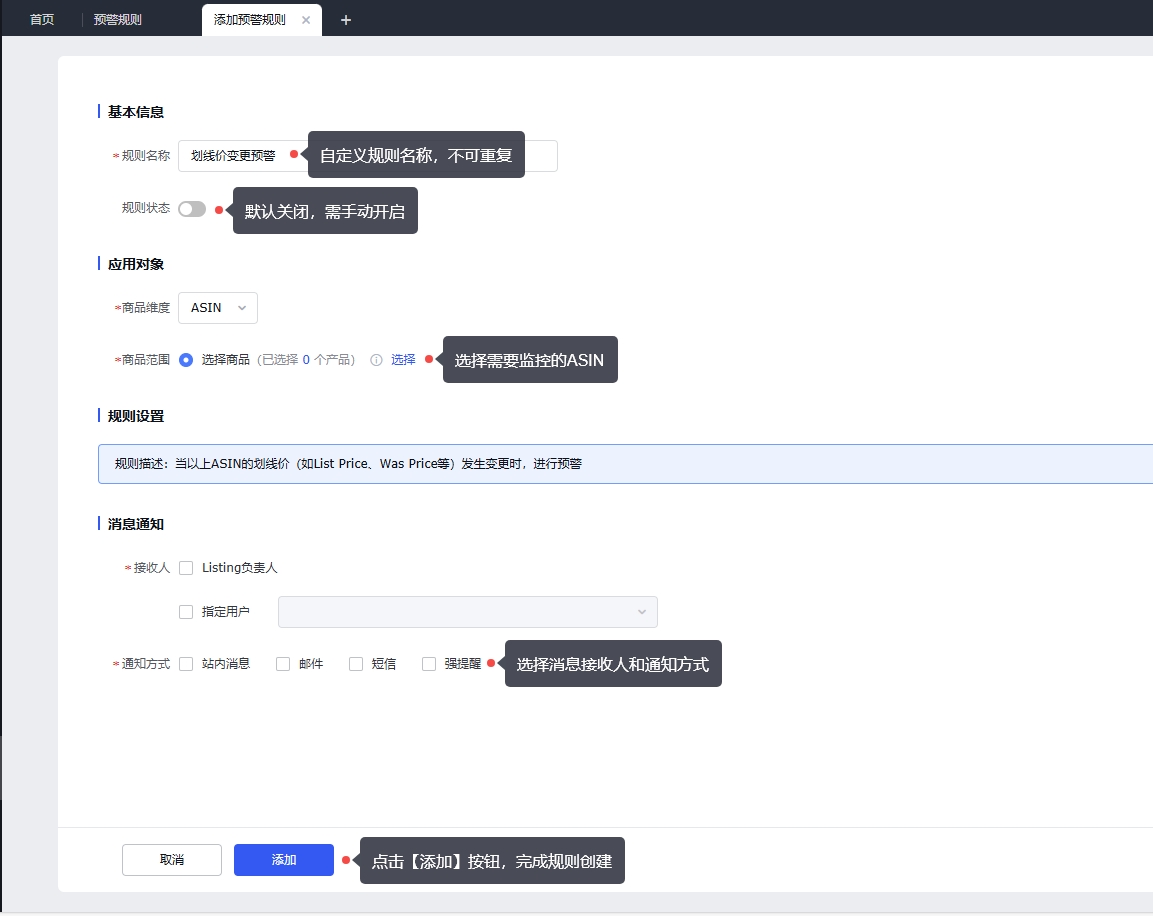Expand the 指定用户 user dropdown
Image resolution: width=1153 pixels, height=916 pixels.
click(467, 612)
